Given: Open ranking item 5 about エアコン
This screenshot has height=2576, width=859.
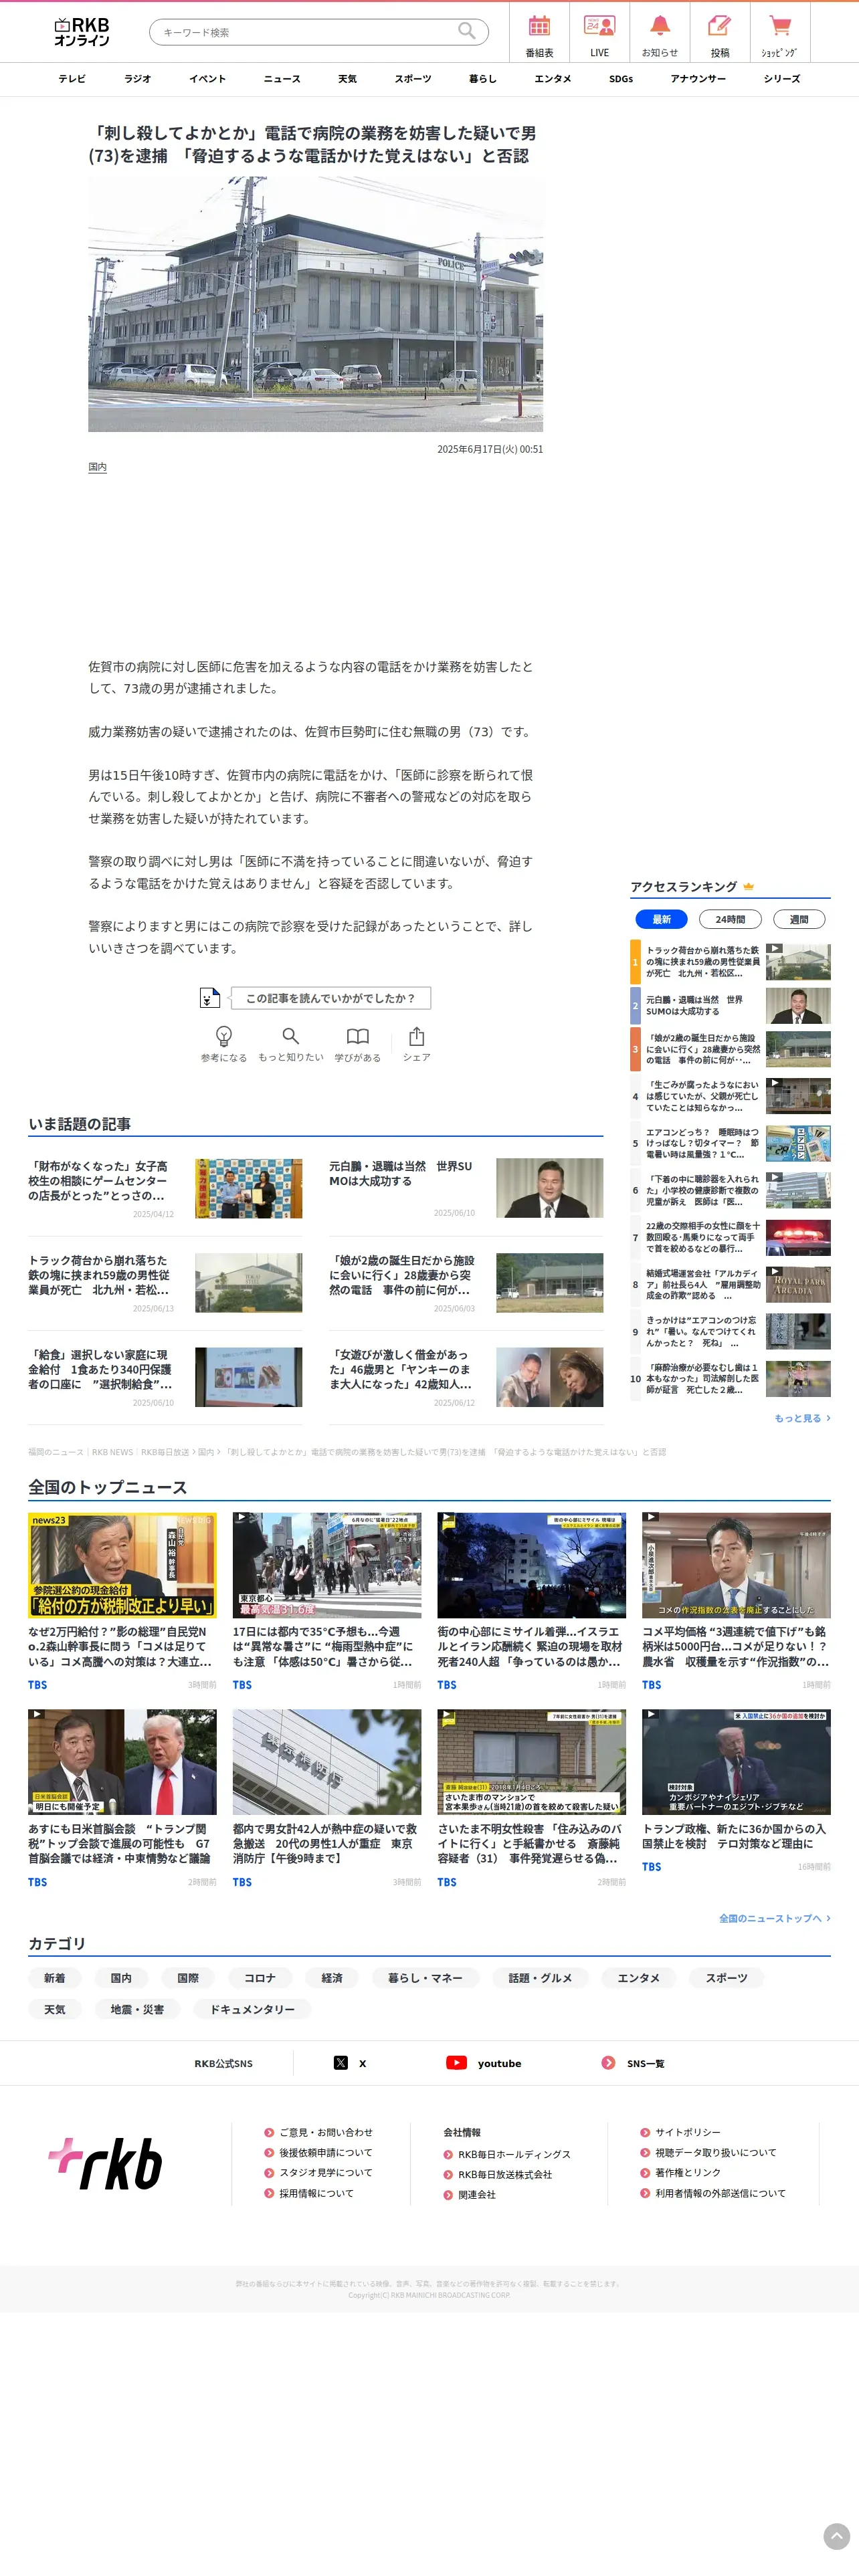Looking at the screenshot, I should tap(731, 1144).
